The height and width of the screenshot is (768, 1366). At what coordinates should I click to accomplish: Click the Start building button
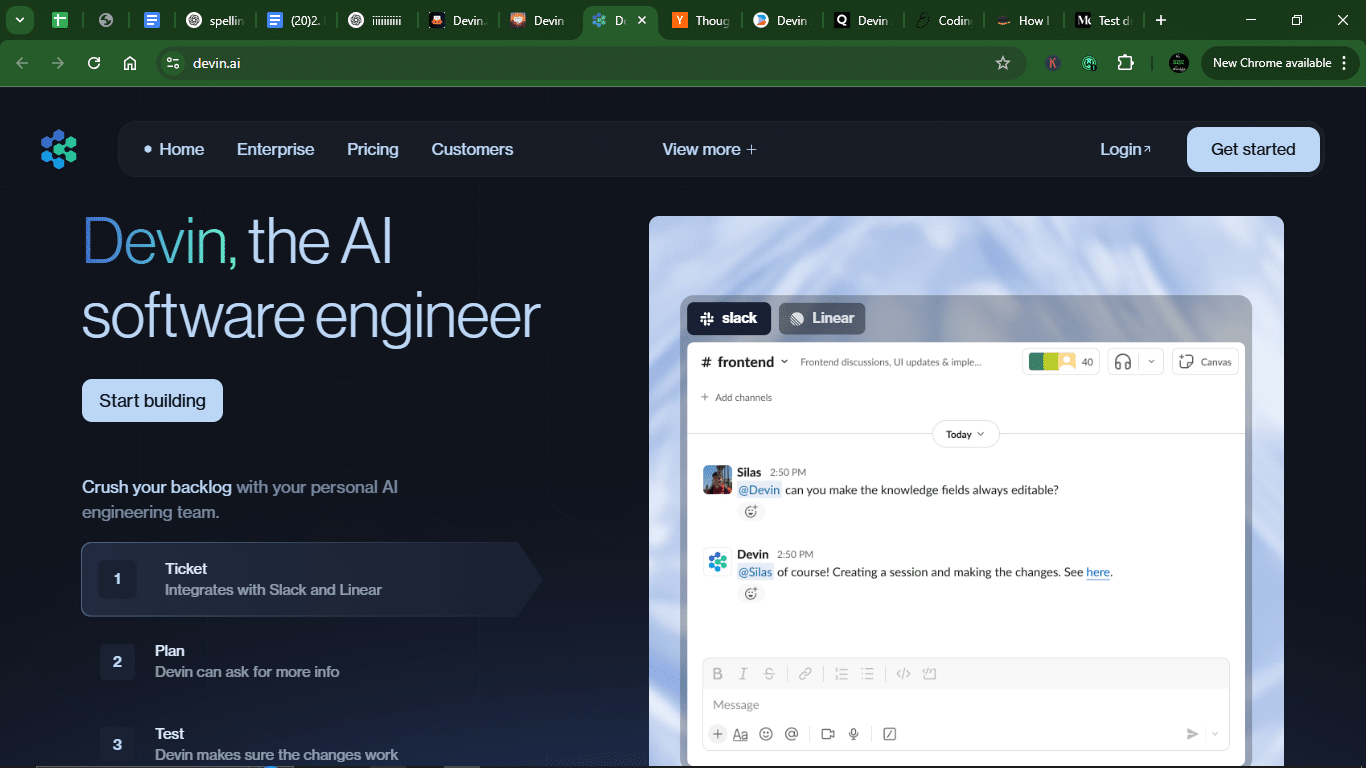(x=152, y=400)
